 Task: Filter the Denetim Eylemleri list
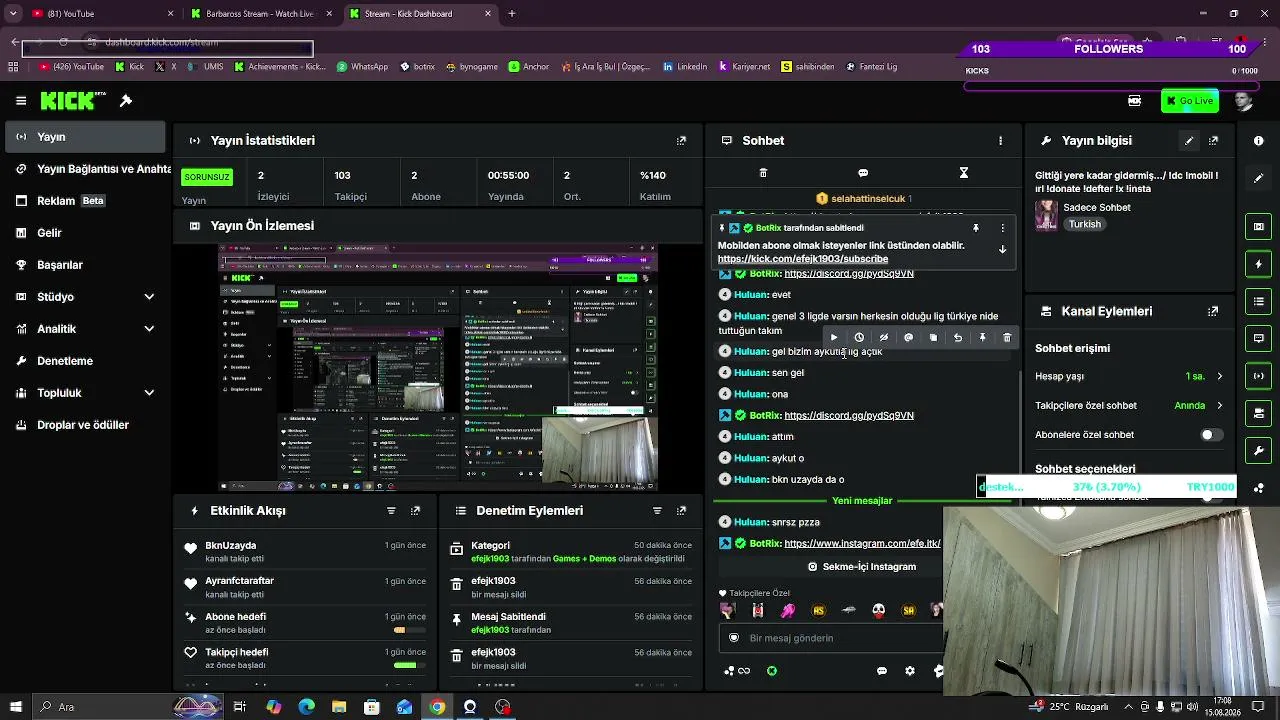click(x=657, y=511)
